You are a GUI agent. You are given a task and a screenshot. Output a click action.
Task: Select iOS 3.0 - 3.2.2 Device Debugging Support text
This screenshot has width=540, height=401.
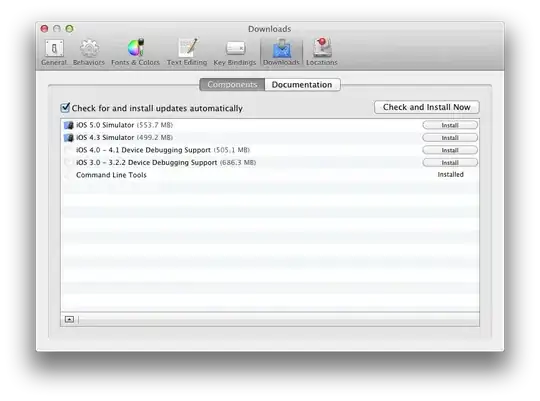(147, 163)
